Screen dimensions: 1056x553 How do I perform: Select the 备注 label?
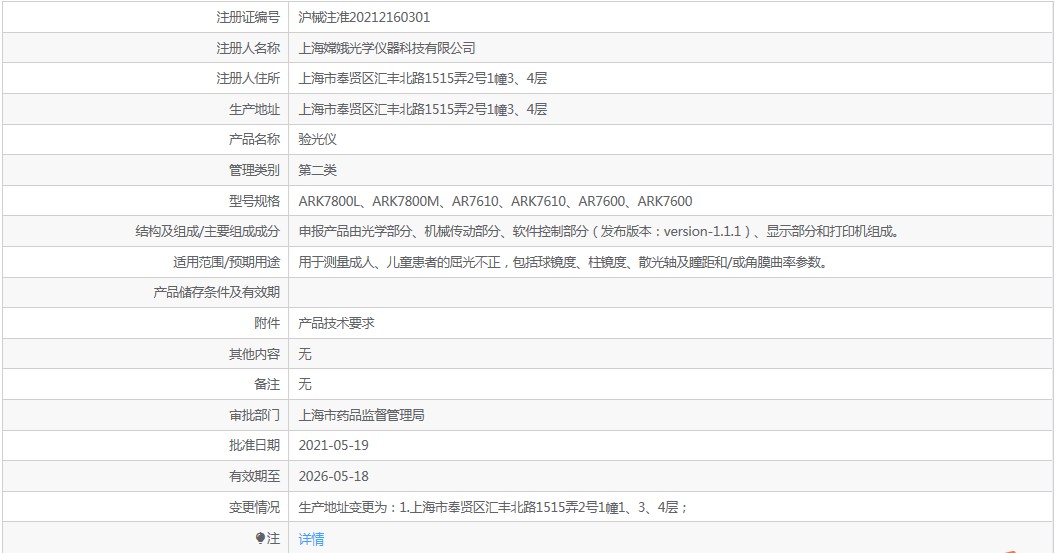click(267, 385)
